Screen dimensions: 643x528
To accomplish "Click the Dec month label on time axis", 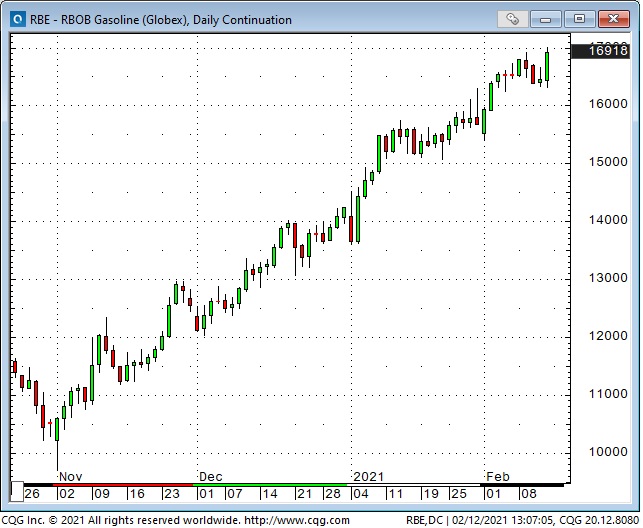I will 211,477.
